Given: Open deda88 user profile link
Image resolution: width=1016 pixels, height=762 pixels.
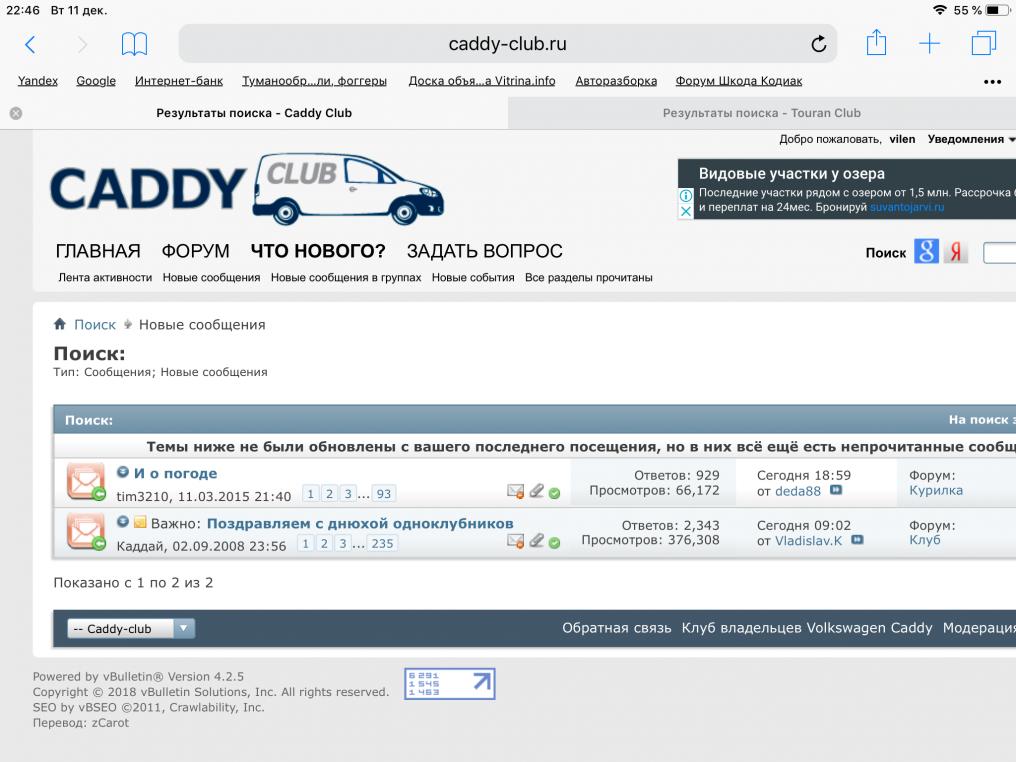Looking at the screenshot, I should 798,491.
